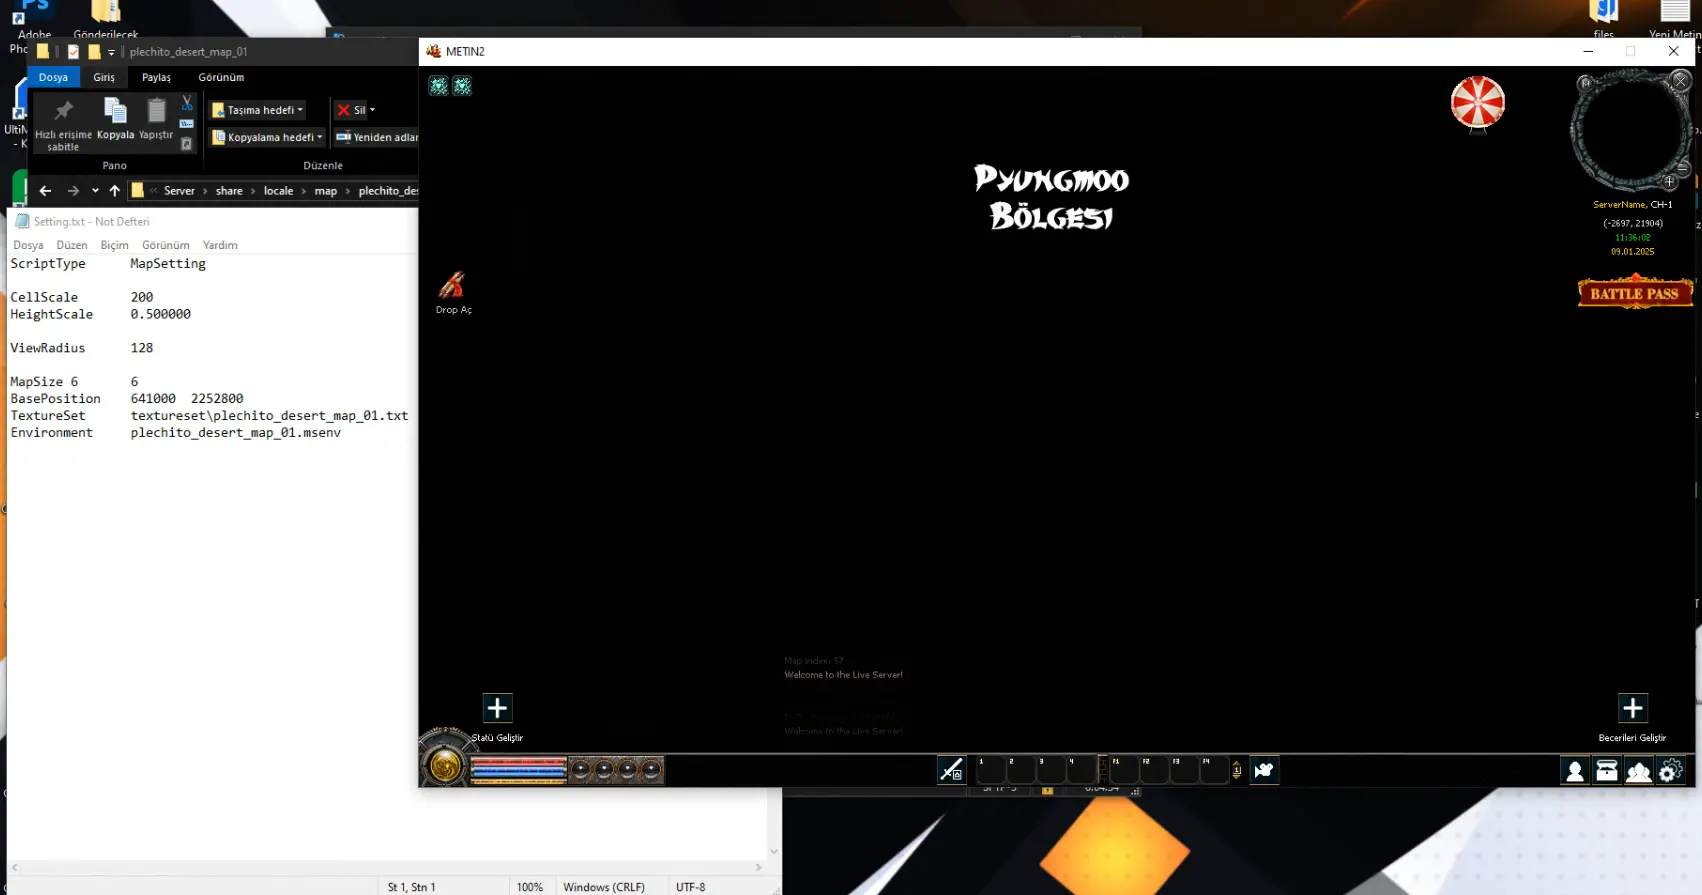Click the scissors cut icon

click(x=187, y=102)
